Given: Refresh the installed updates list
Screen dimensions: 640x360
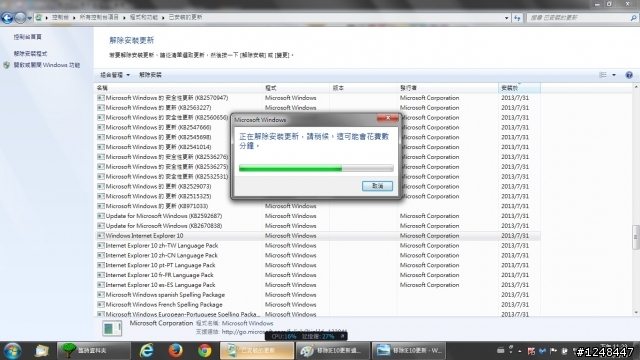Looking at the screenshot, I should pos(517,18).
